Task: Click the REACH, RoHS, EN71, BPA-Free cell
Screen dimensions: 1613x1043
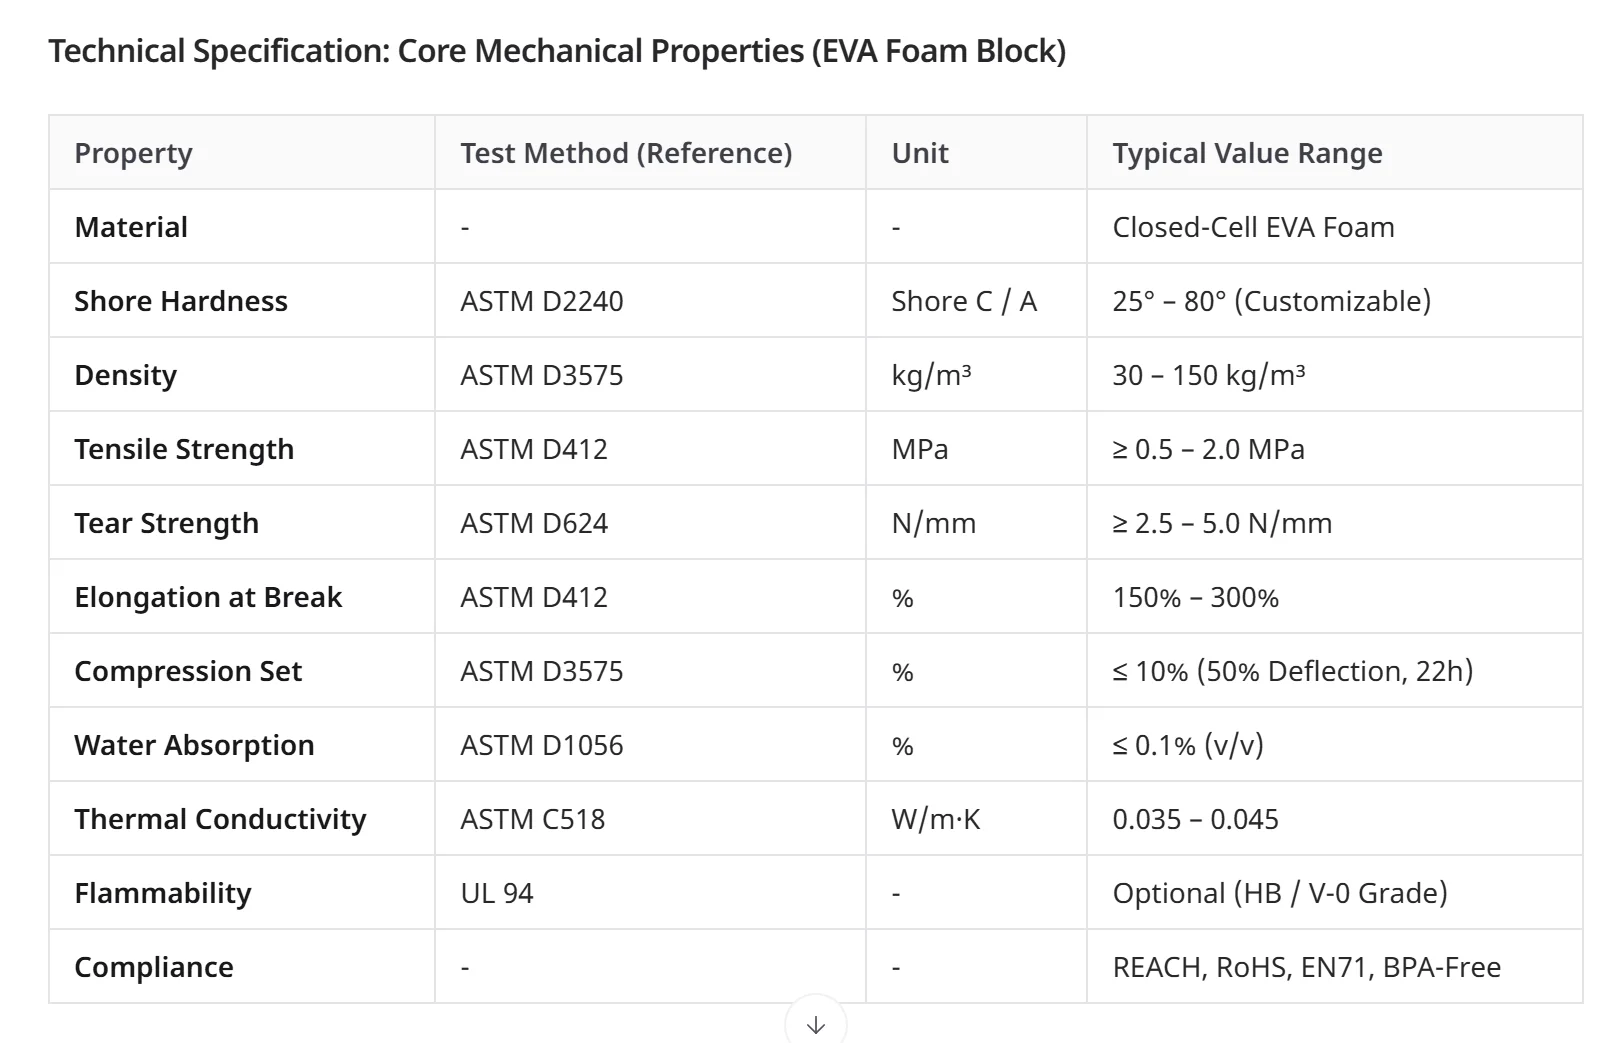Action: 1307,967
